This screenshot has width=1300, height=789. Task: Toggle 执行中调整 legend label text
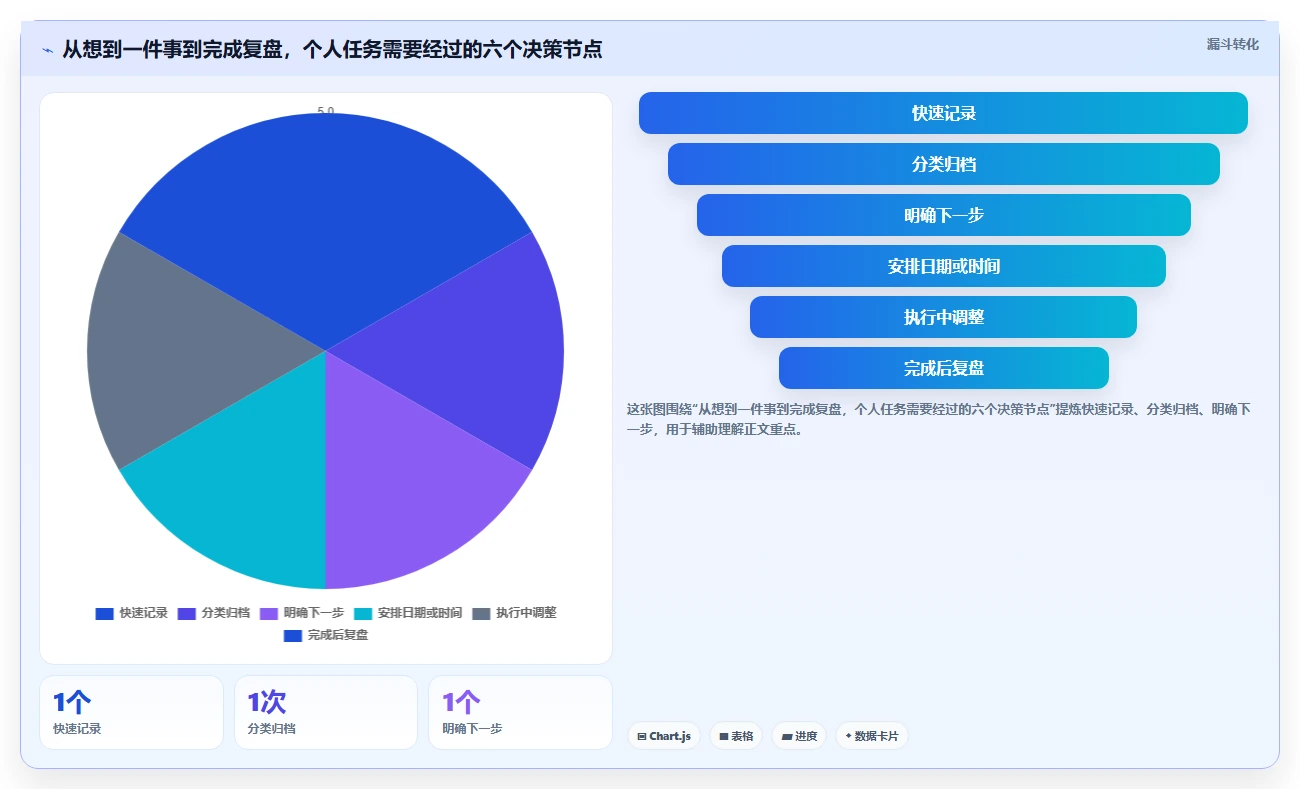(526, 613)
